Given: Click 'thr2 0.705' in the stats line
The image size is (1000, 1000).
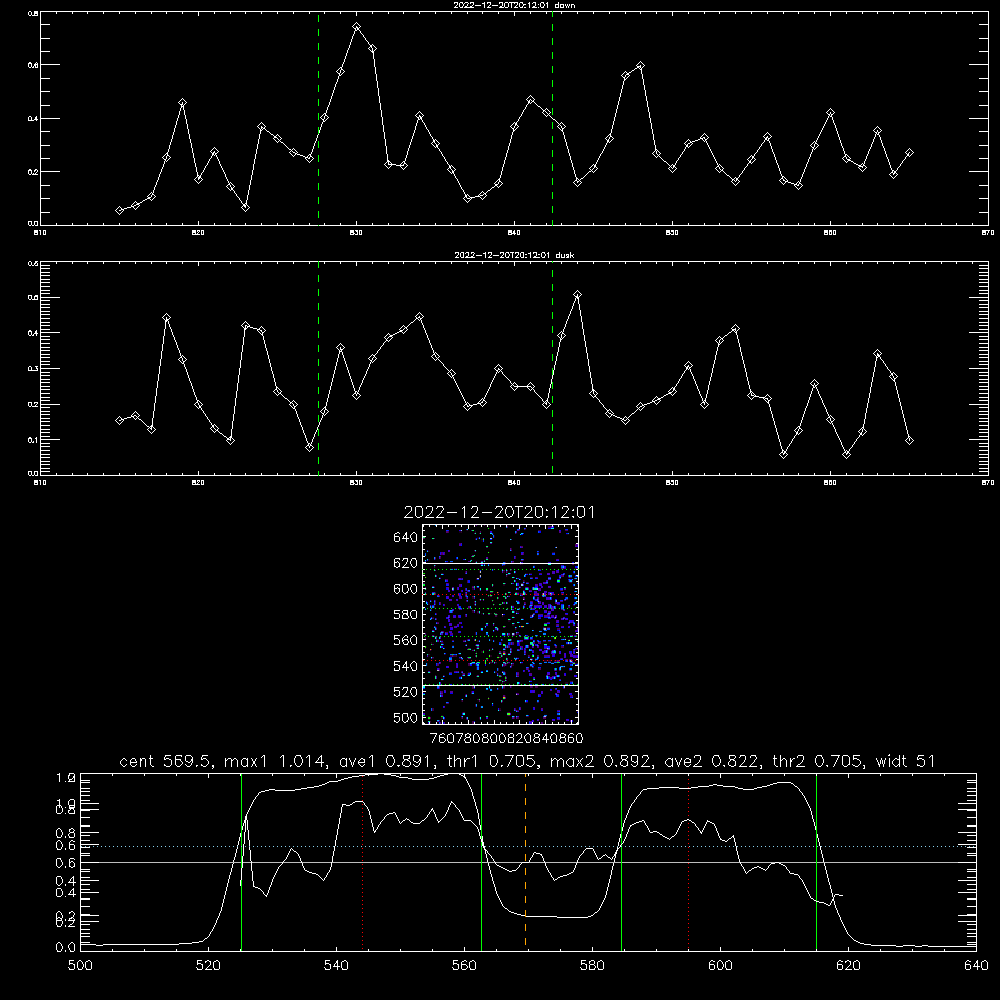Looking at the screenshot, I should (816, 761).
